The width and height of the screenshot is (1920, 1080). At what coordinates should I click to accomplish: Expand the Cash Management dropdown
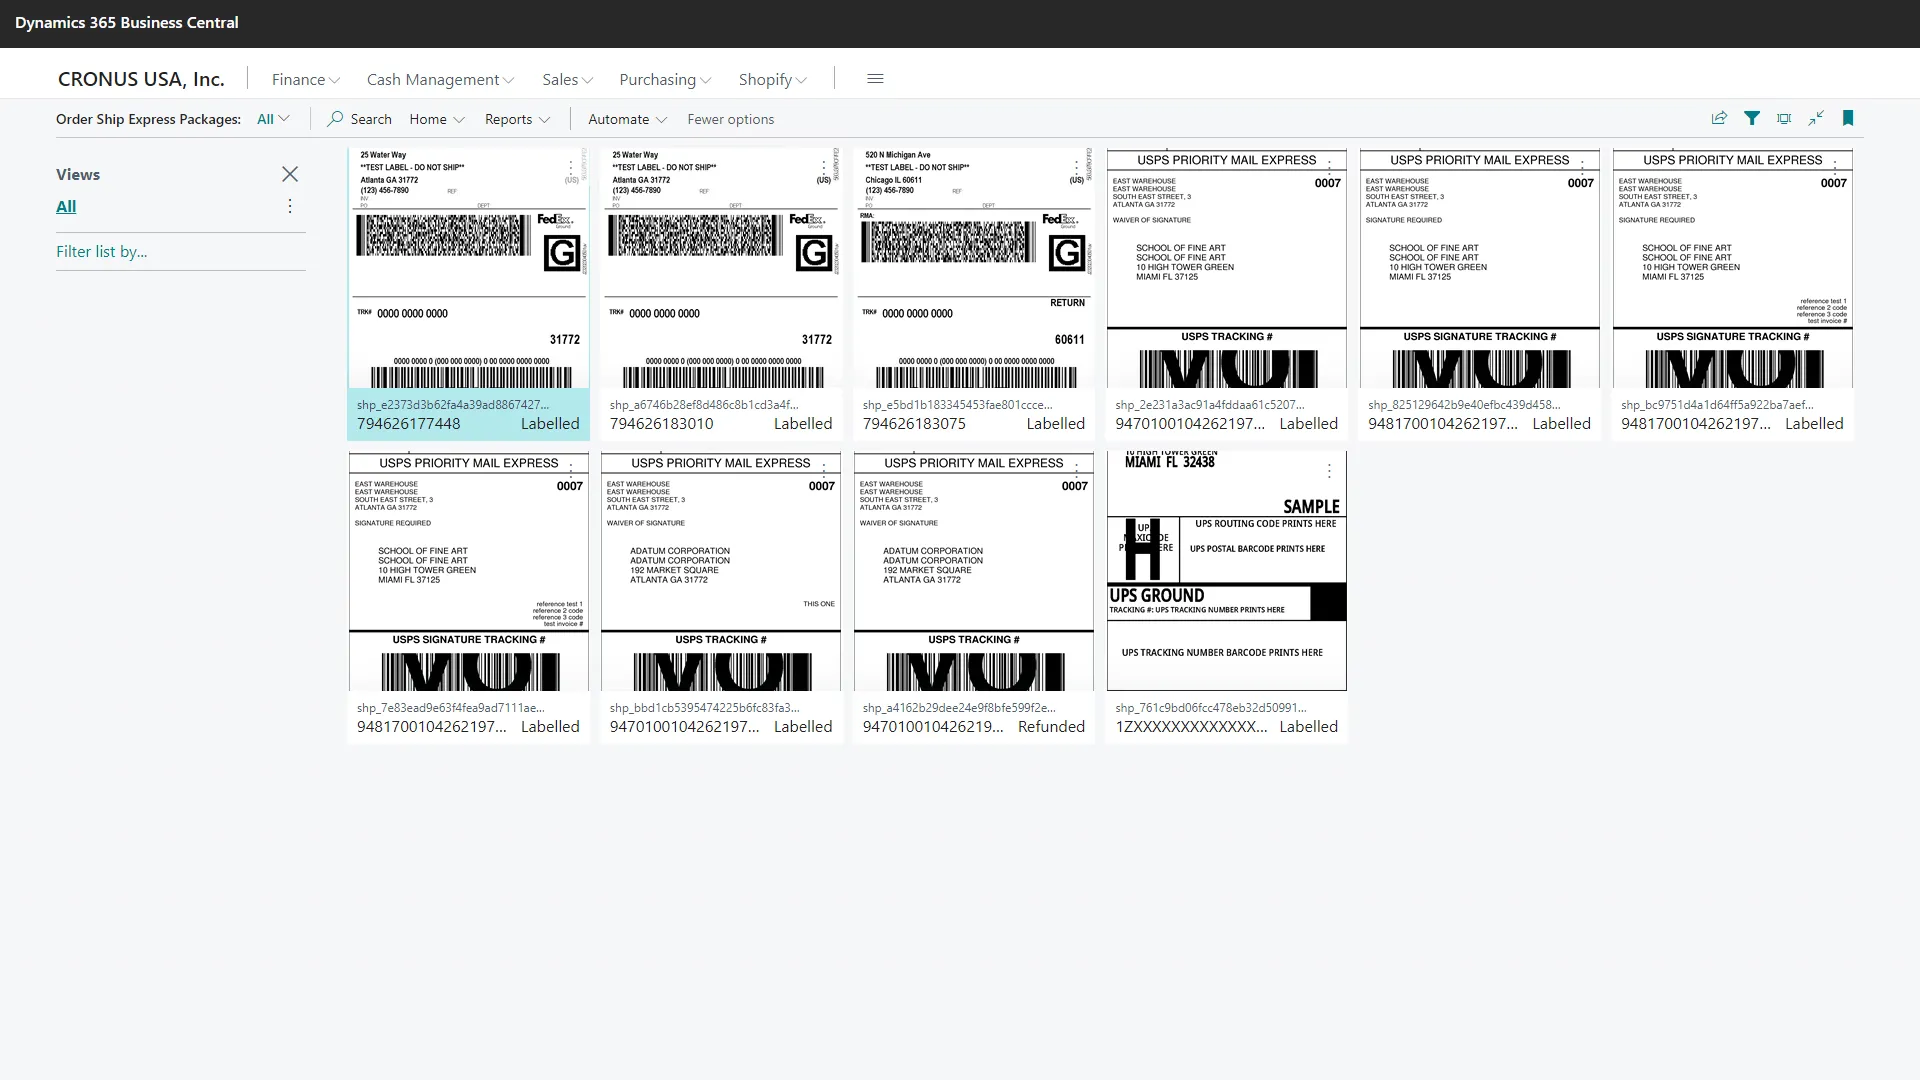coord(440,79)
